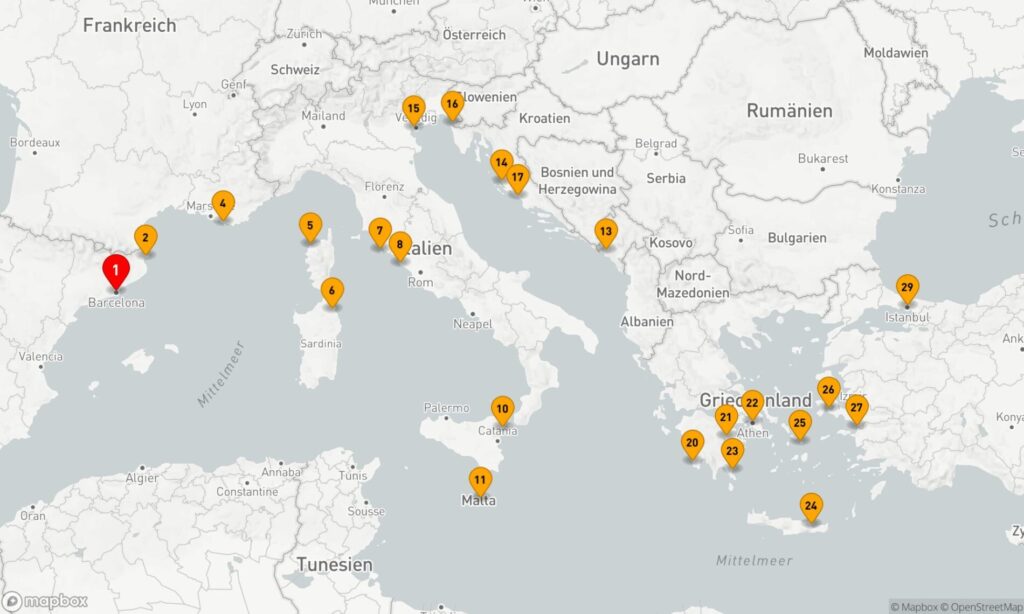Screen dimensions: 1024x614
Task: Select marker 22 at Athens
Action: pos(752,403)
